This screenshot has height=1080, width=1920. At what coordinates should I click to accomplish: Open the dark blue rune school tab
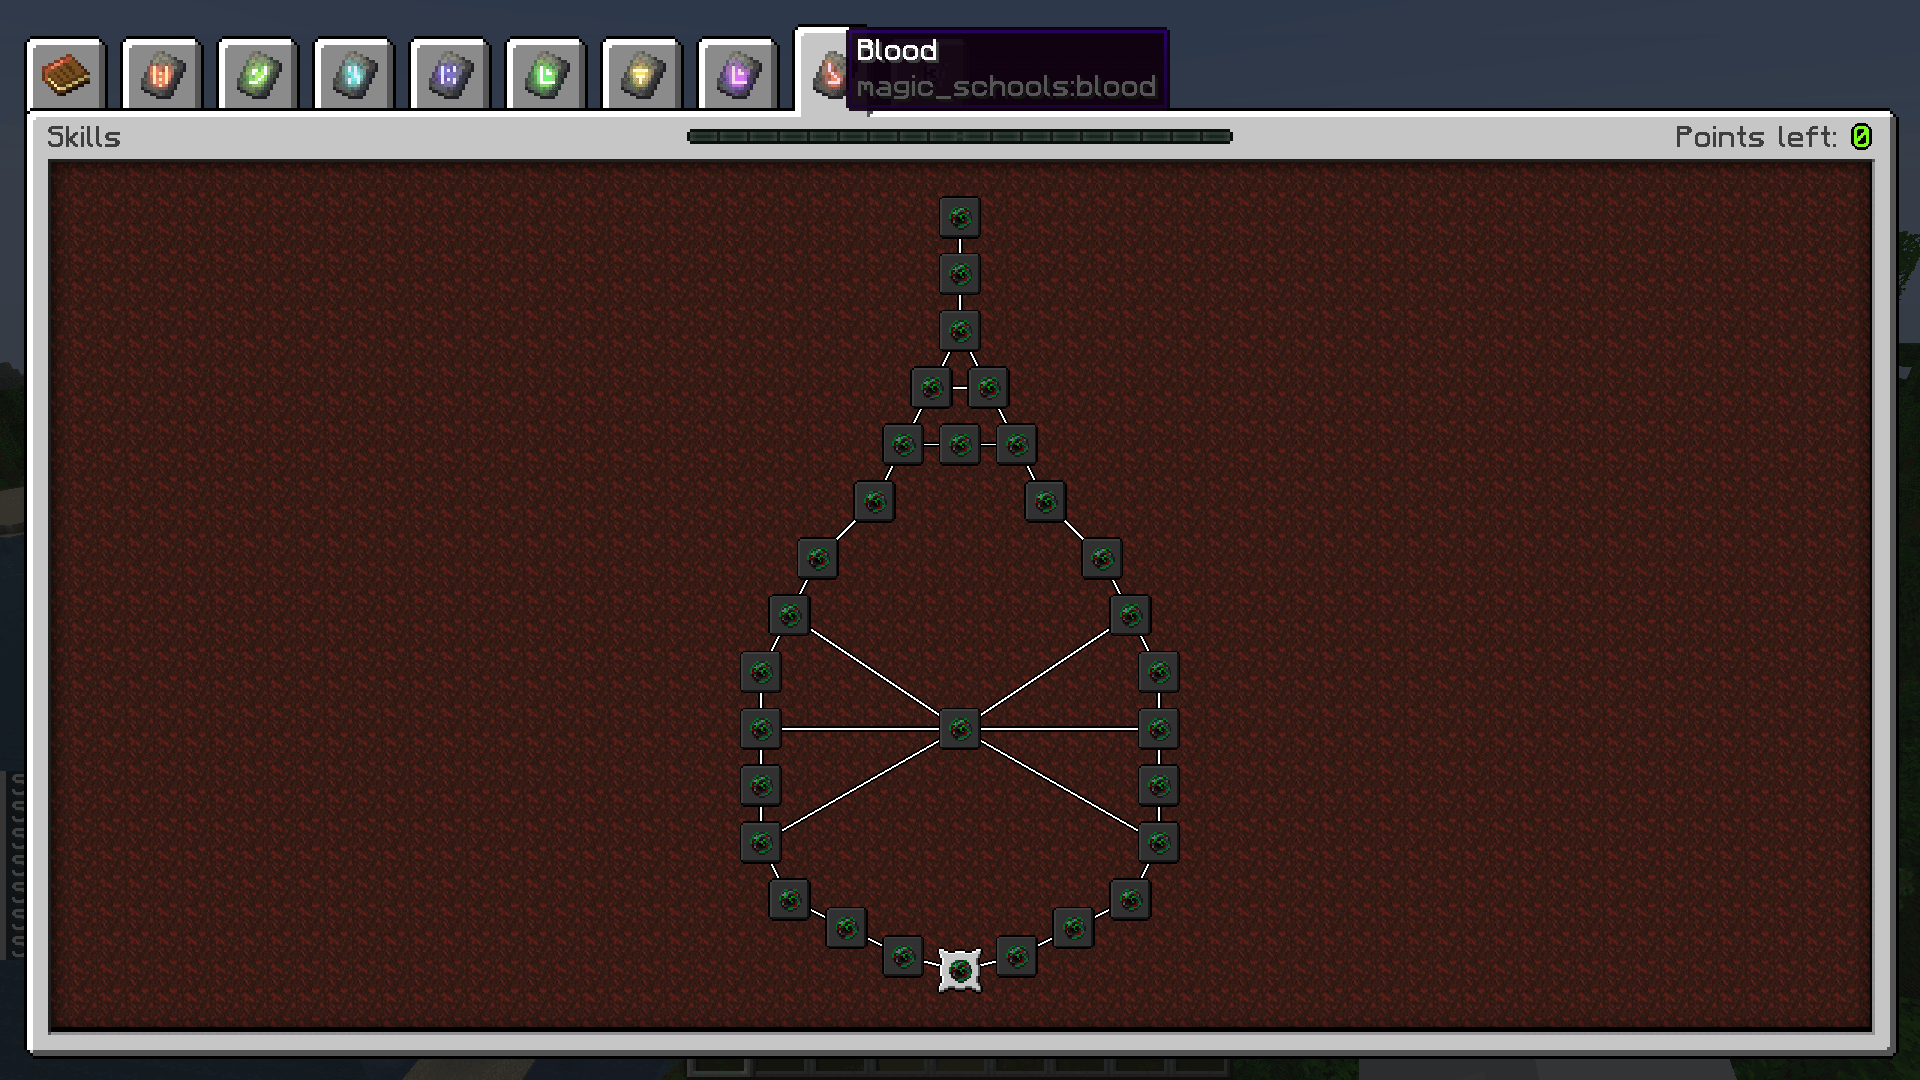[x=448, y=73]
